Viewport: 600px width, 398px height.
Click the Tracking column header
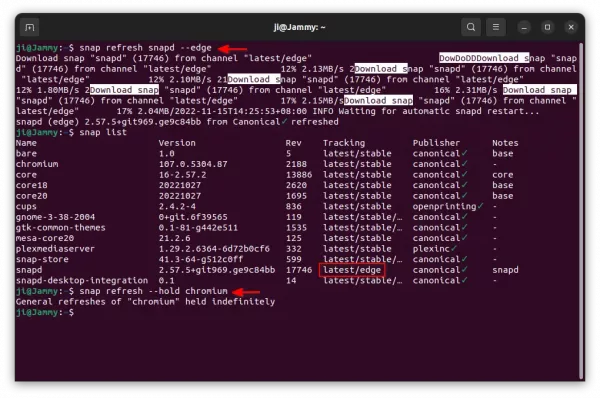pos(344,143)
